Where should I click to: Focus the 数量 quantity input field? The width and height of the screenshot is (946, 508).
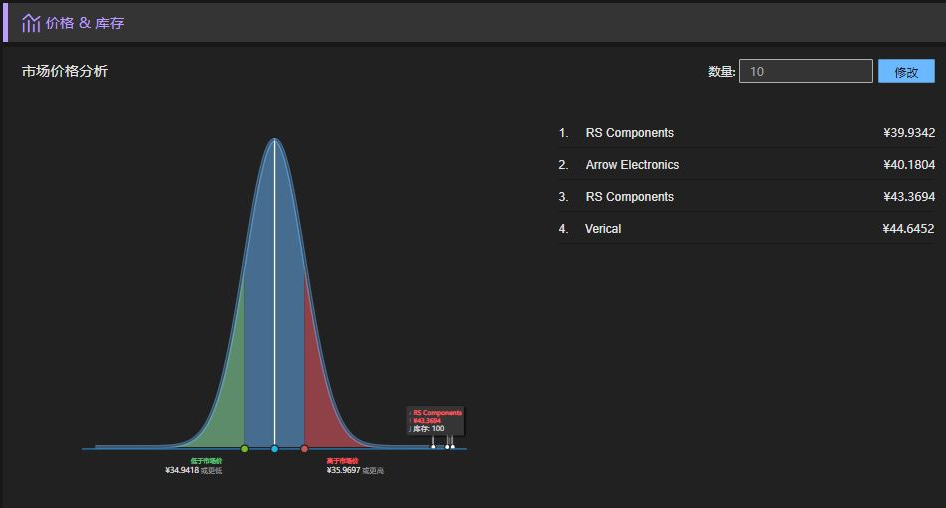[805, 72]
